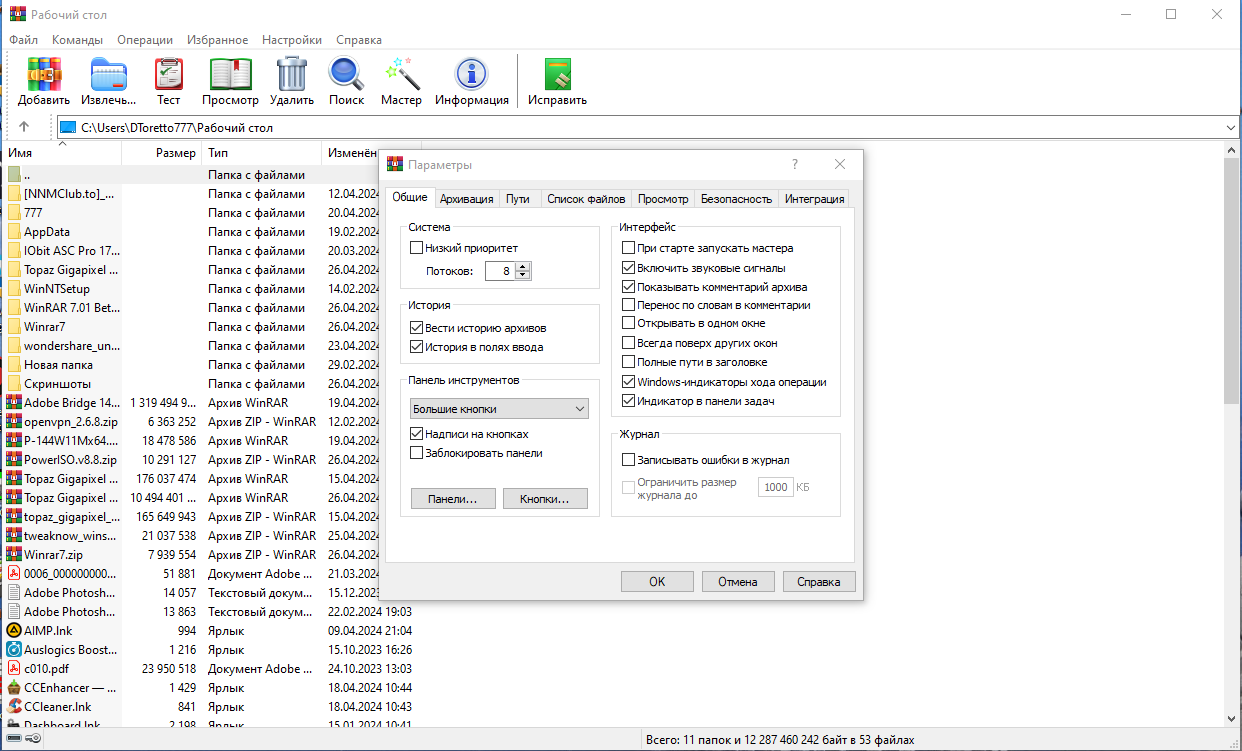Screen dimensions: 1242x751
Task: Sort by the Имя column header
Action: [x=61, y=153]
